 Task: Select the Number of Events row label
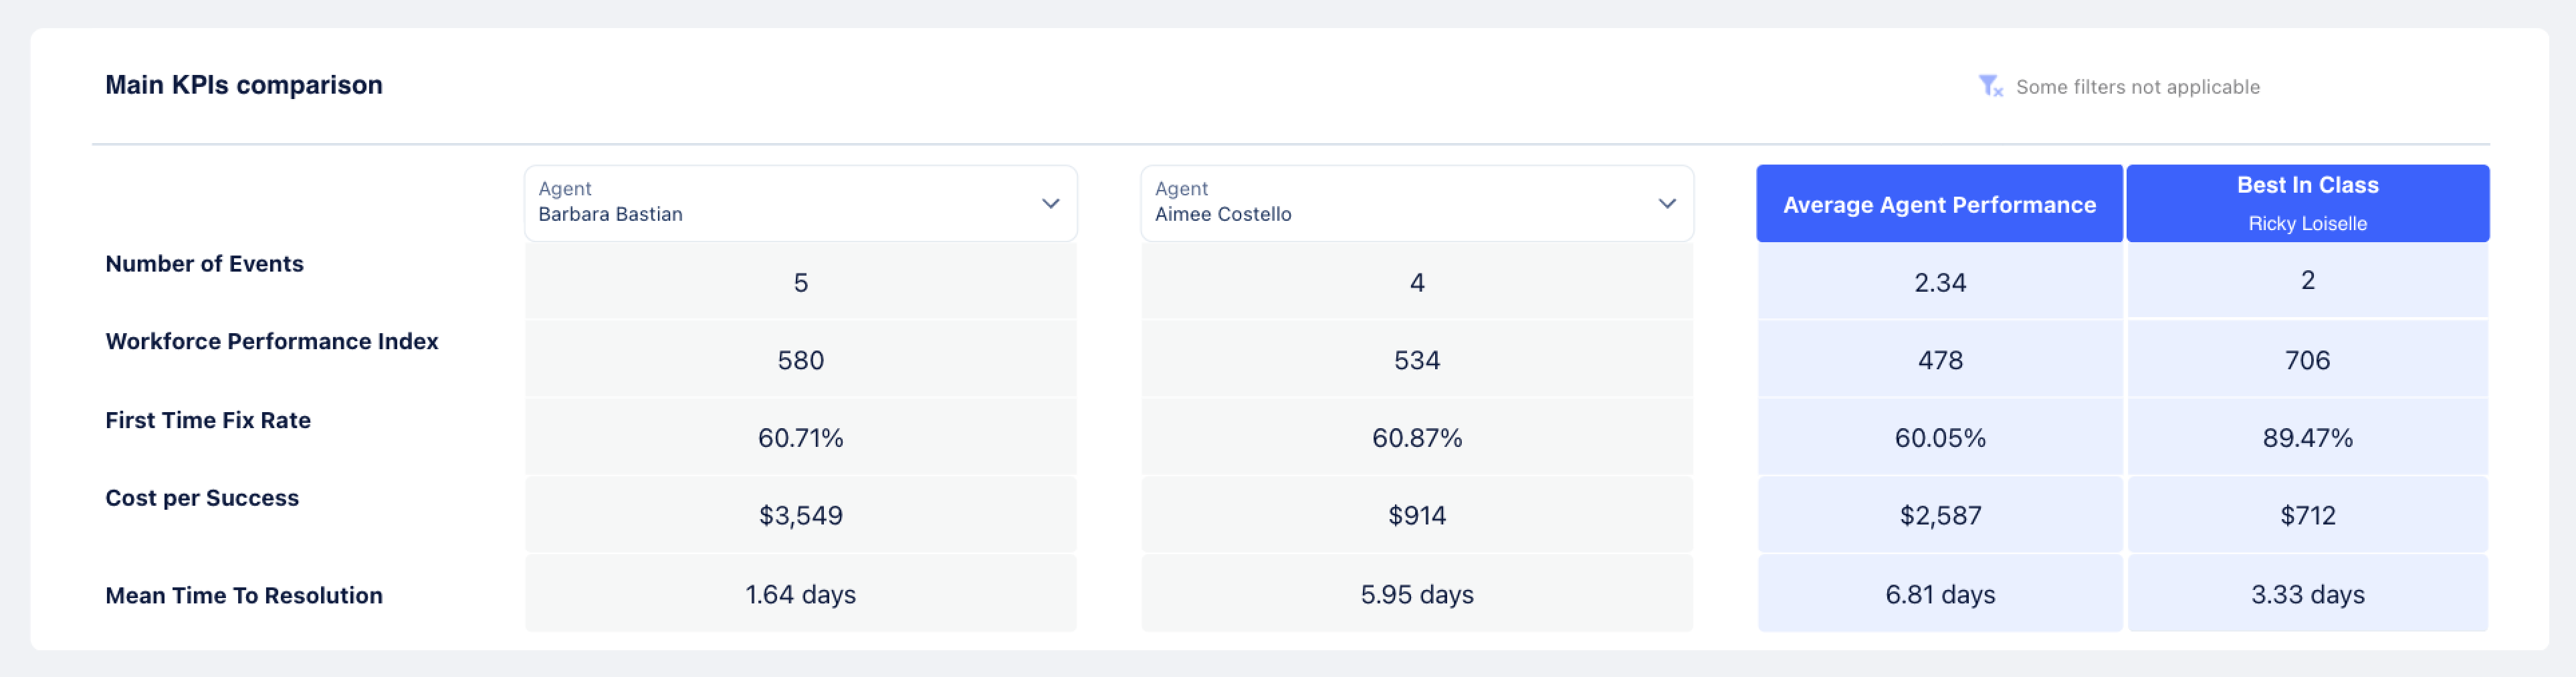click(204, 264)
